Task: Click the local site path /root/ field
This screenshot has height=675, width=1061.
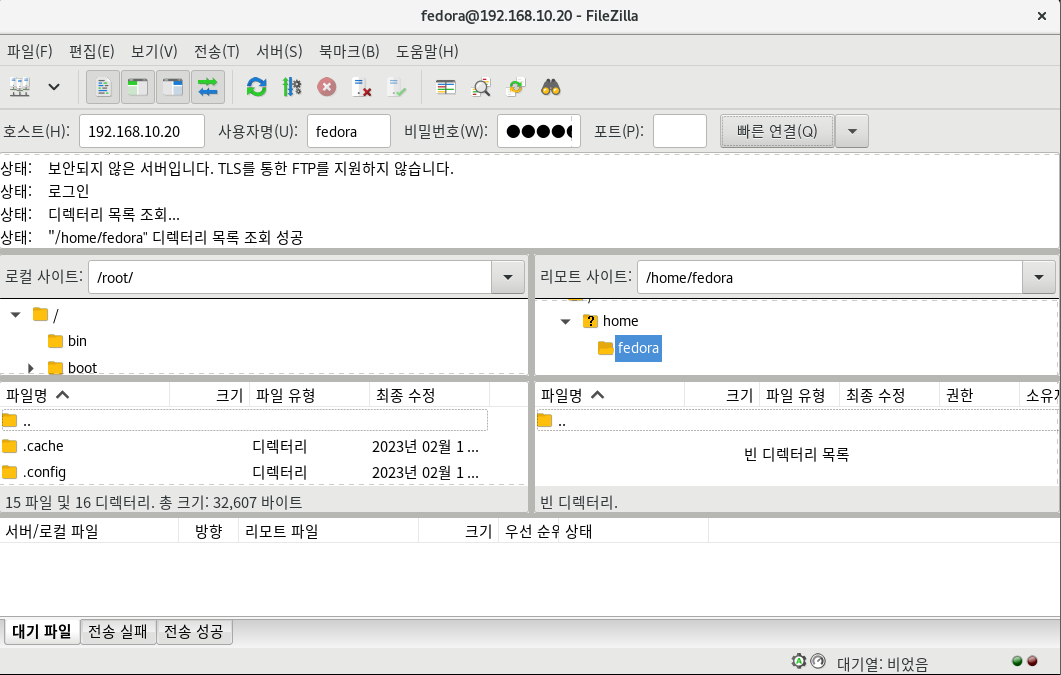Action: click(290, 277)
